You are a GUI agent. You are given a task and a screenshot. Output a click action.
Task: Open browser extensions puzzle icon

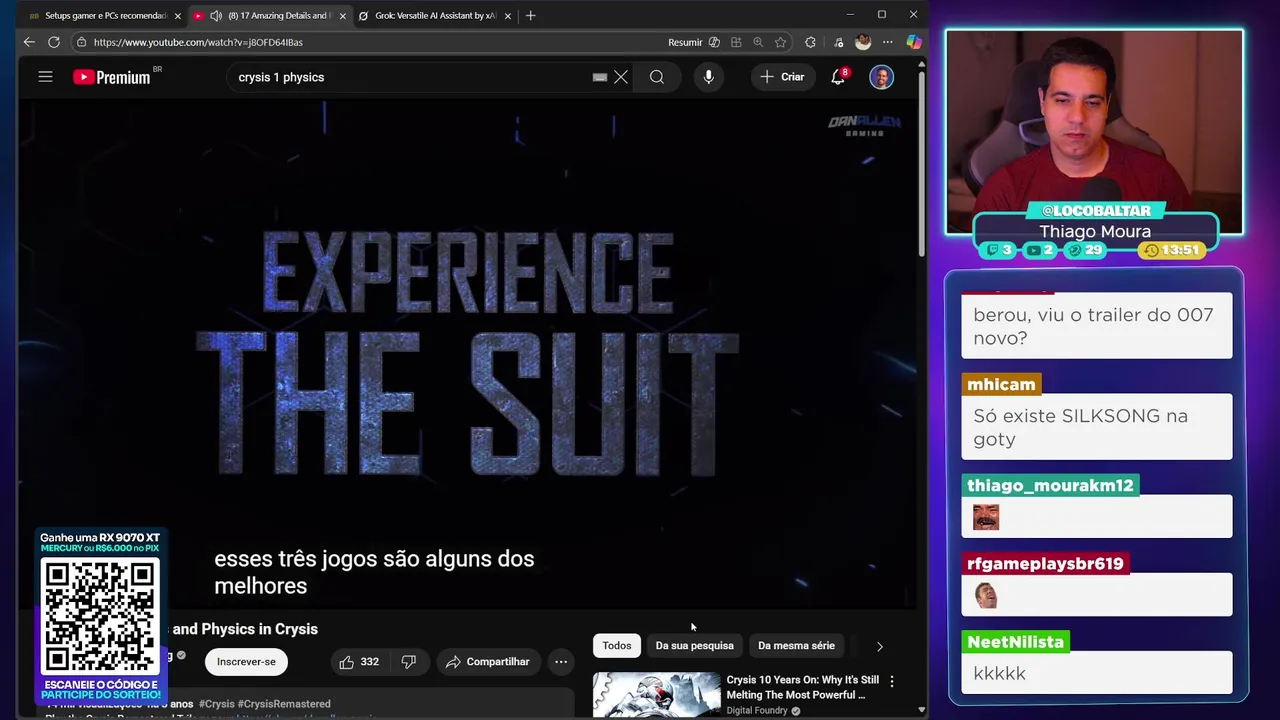click(810, 42)
